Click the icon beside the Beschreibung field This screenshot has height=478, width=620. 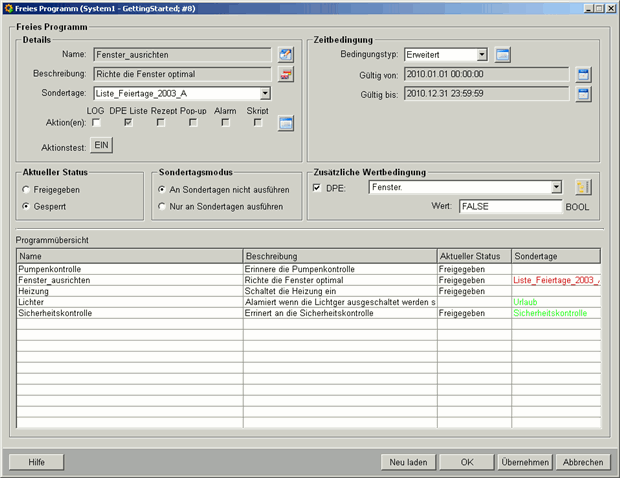coord(285,74)
